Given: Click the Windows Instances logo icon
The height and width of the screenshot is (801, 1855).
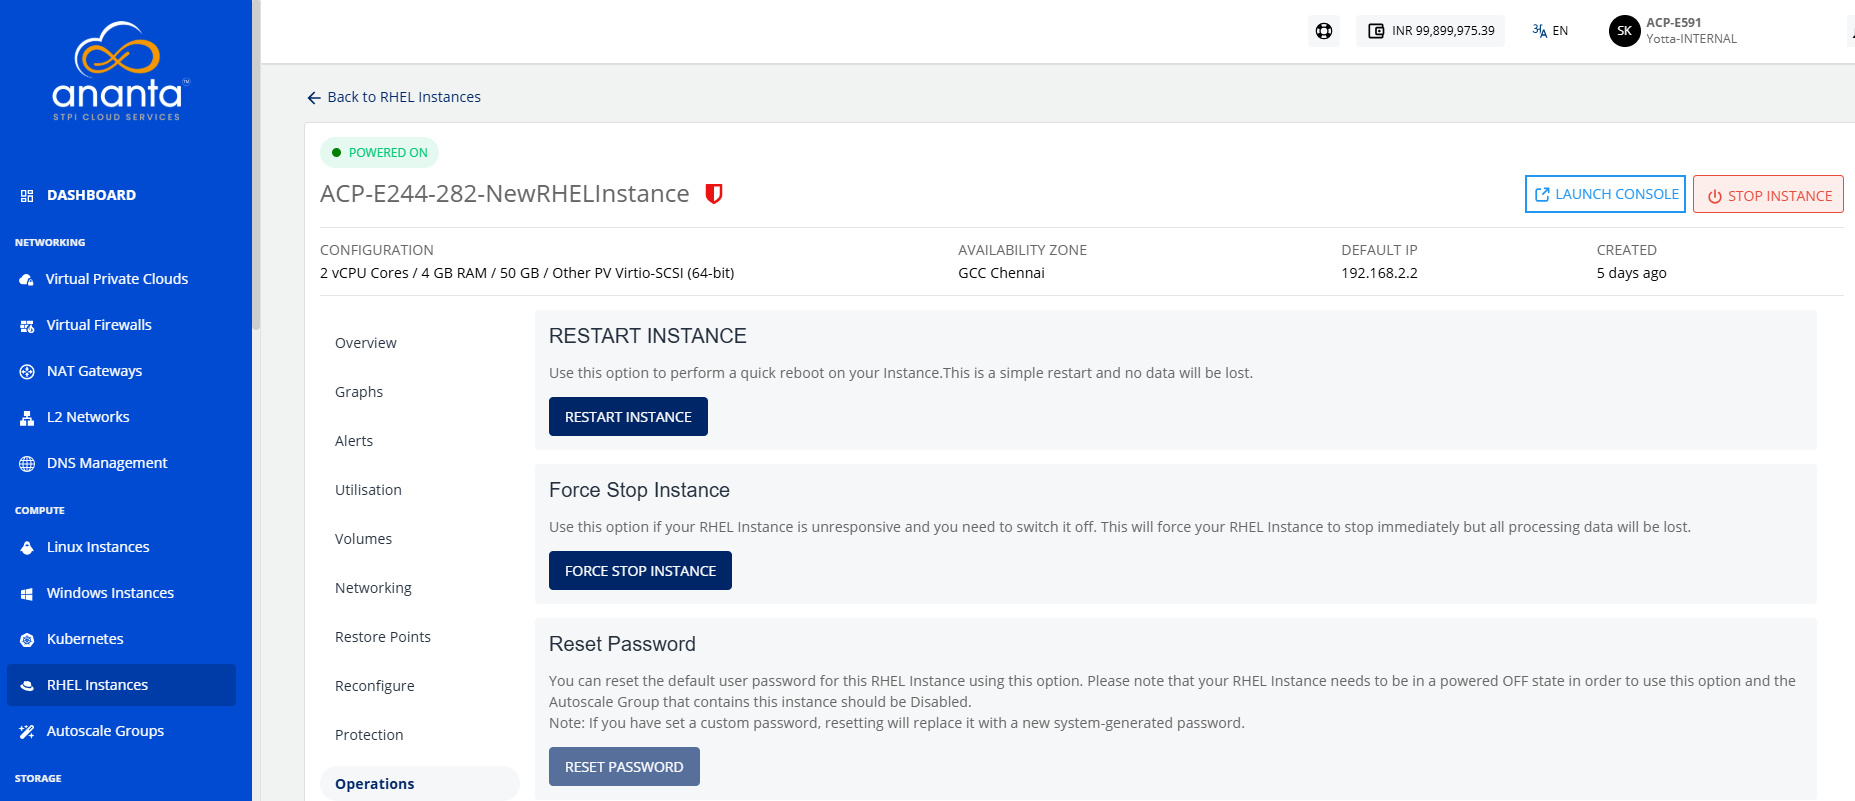Looking at the screenshot, I should point(27,594).
